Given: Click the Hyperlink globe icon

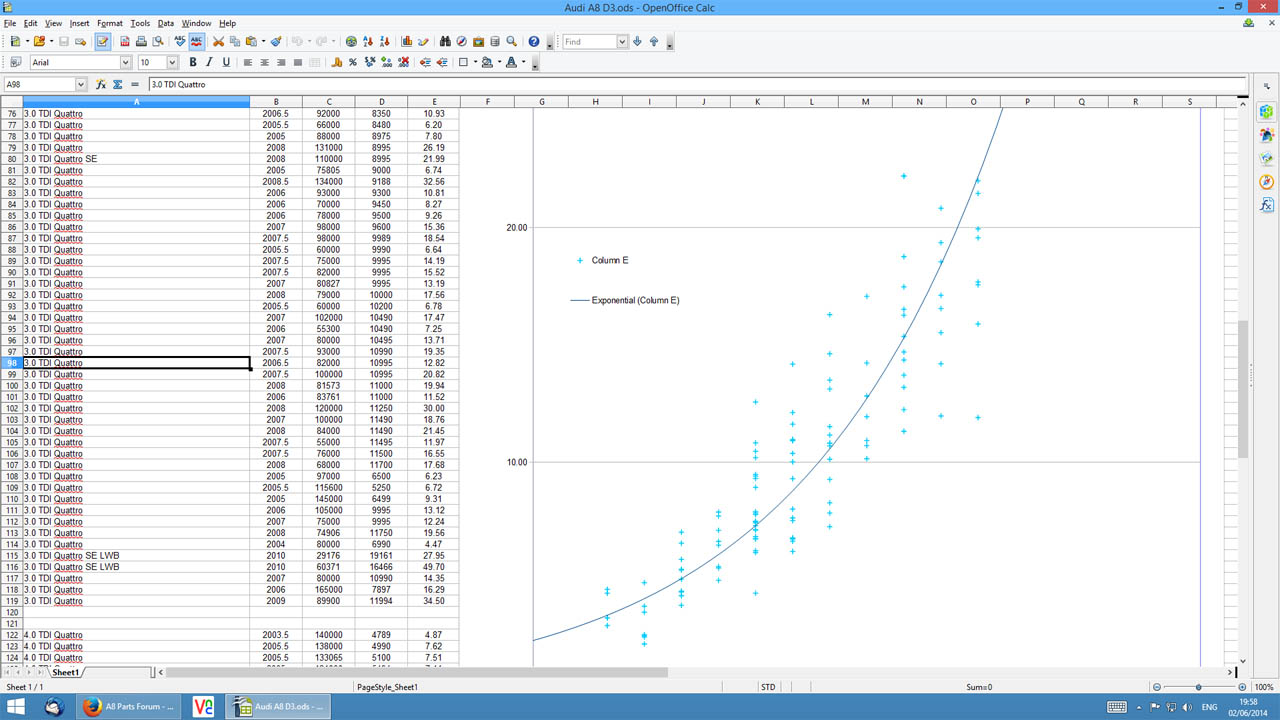Looking at the screenshot, I should point(351,42).
